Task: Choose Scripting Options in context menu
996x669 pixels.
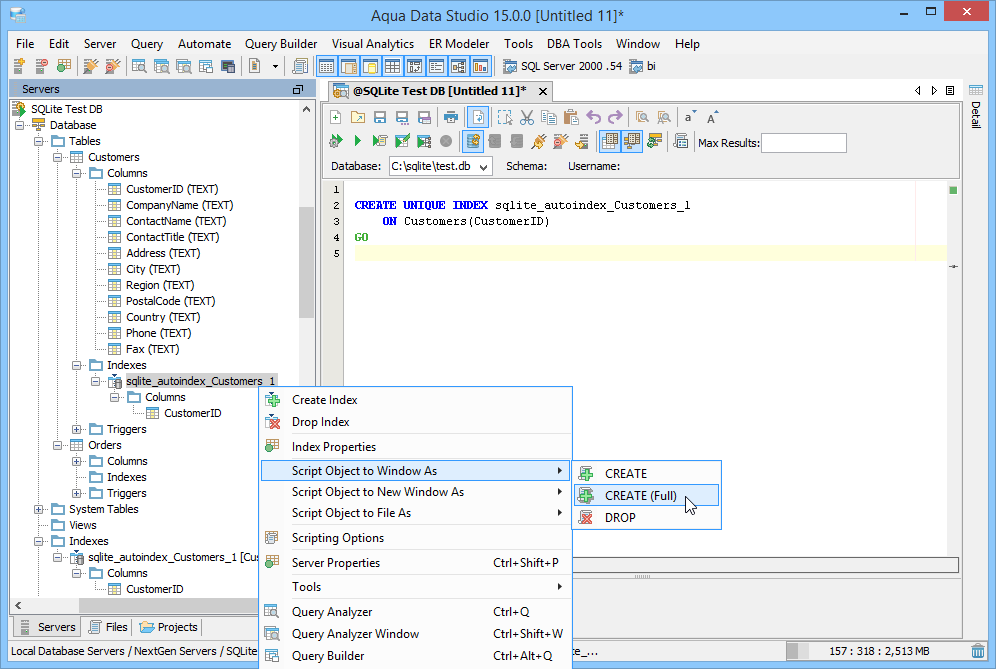Action: (x=416, y=537)
